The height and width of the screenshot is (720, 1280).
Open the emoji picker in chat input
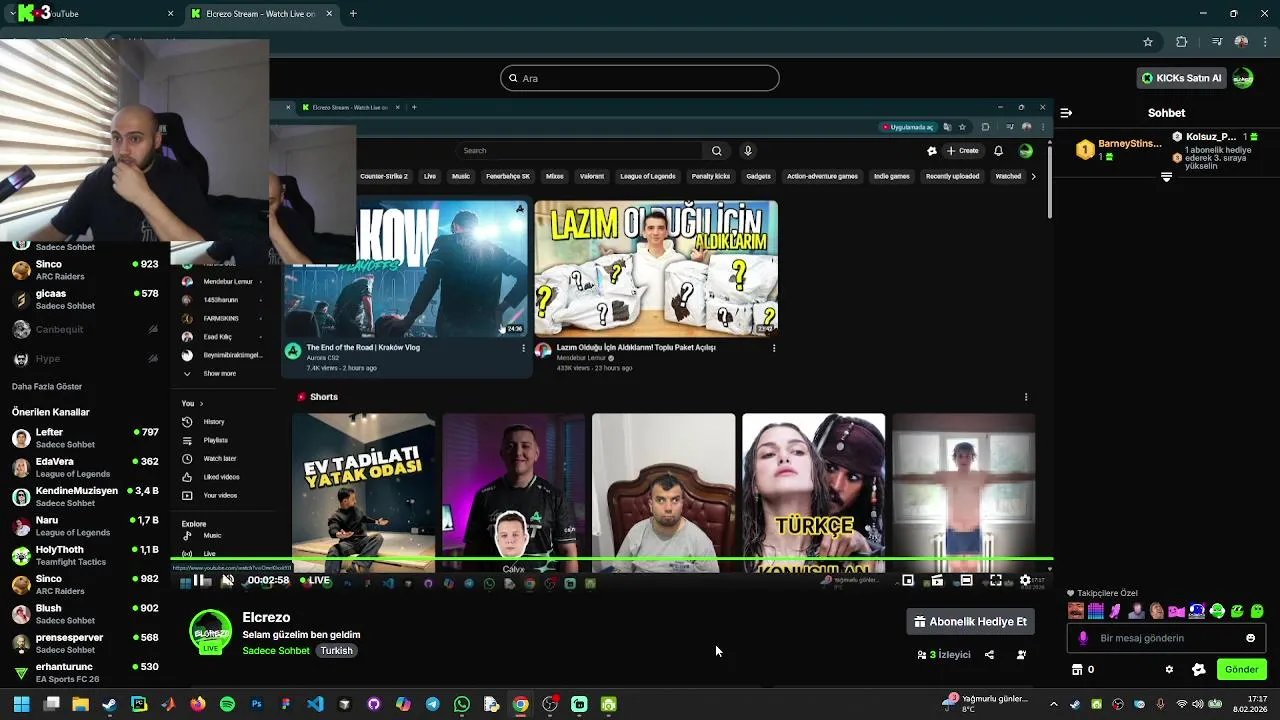[1250, 638]
